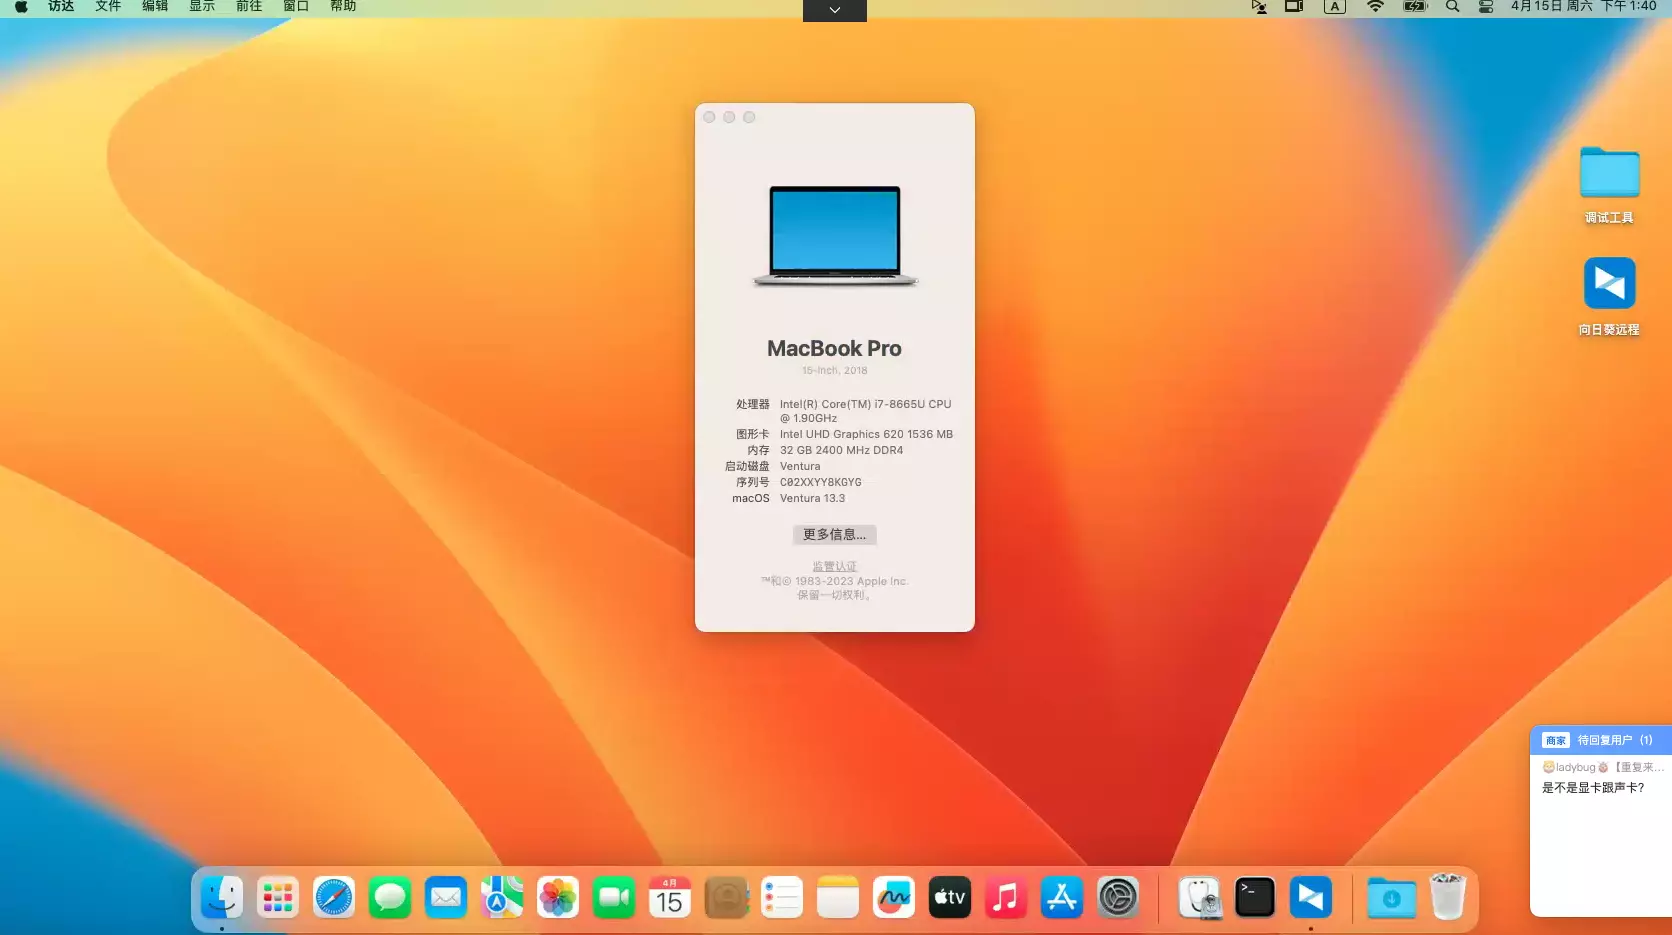Open the Music app from the Dock
Image resolution: width=1672 pixels, height=935 pixels.
pos(1006,897)
